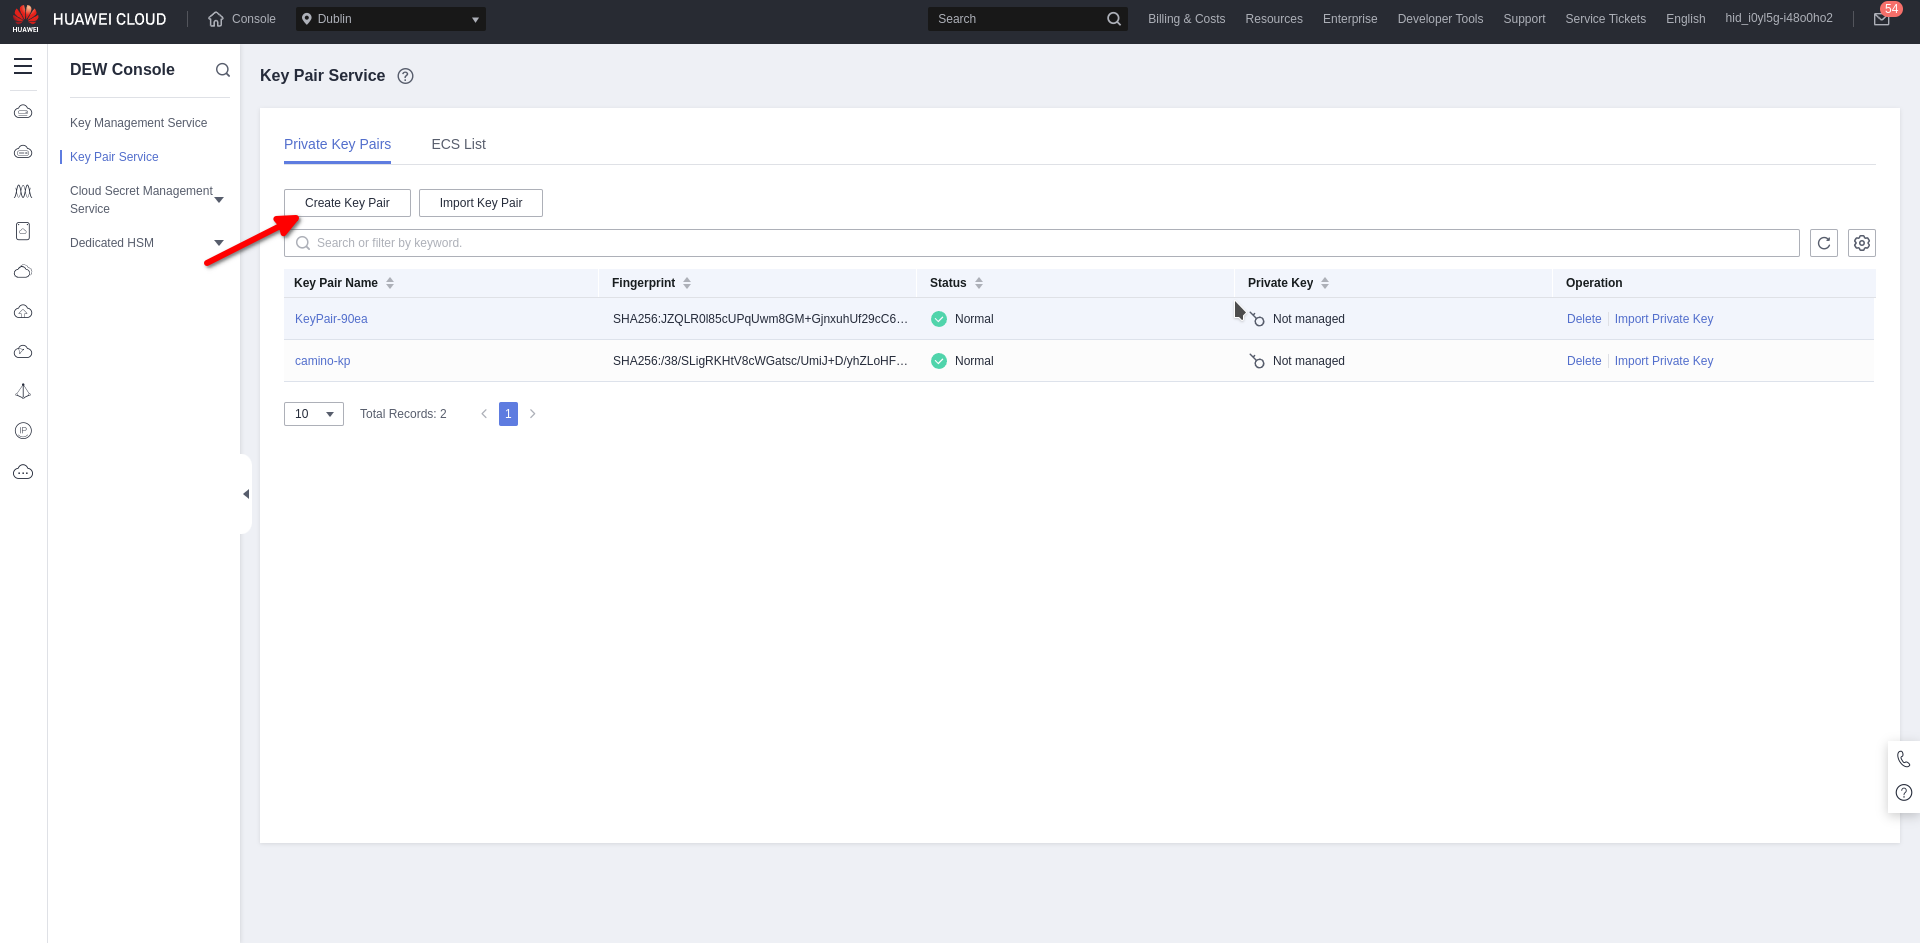This screenshot has height=943, width=1920.
Task: Sort table by Status column
Action: click(979, 283)
